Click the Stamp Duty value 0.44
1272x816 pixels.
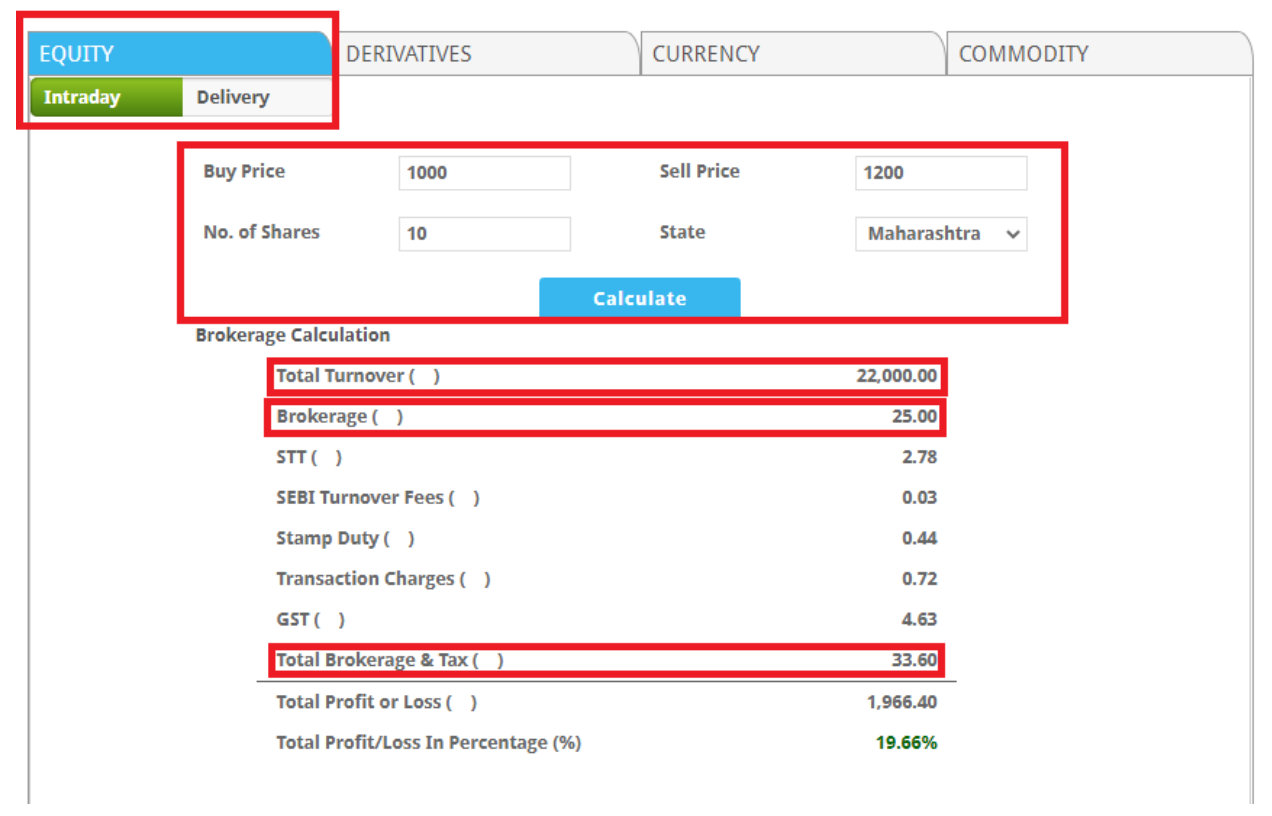(x=918, y=539)
